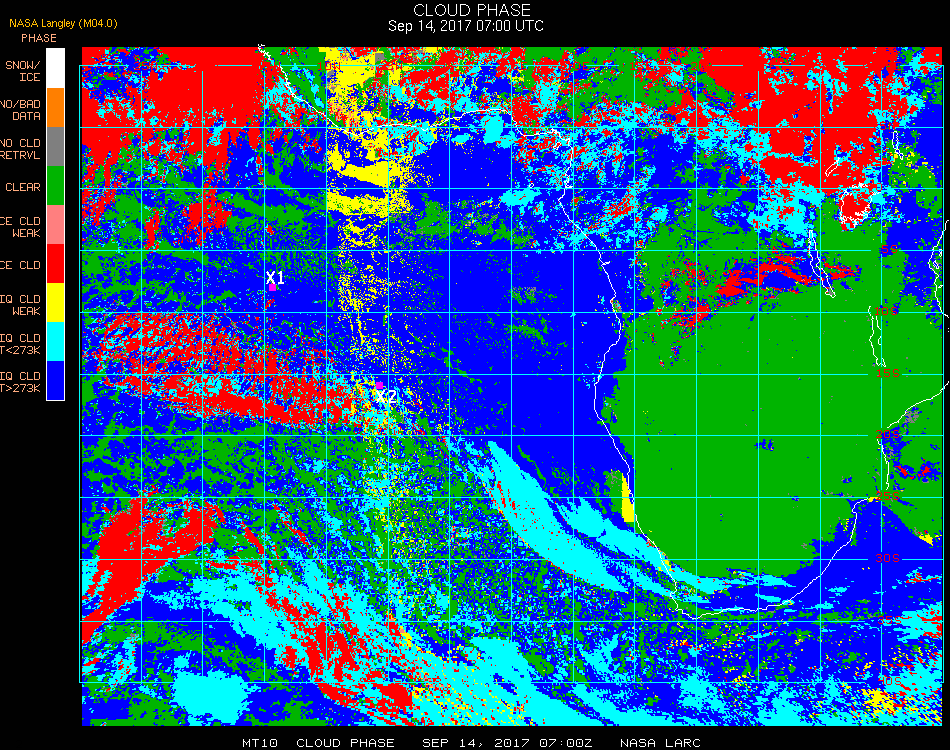Click the NASA LARC text in bottom caption
Screen dimensions: 950x750
coord(660,743)
